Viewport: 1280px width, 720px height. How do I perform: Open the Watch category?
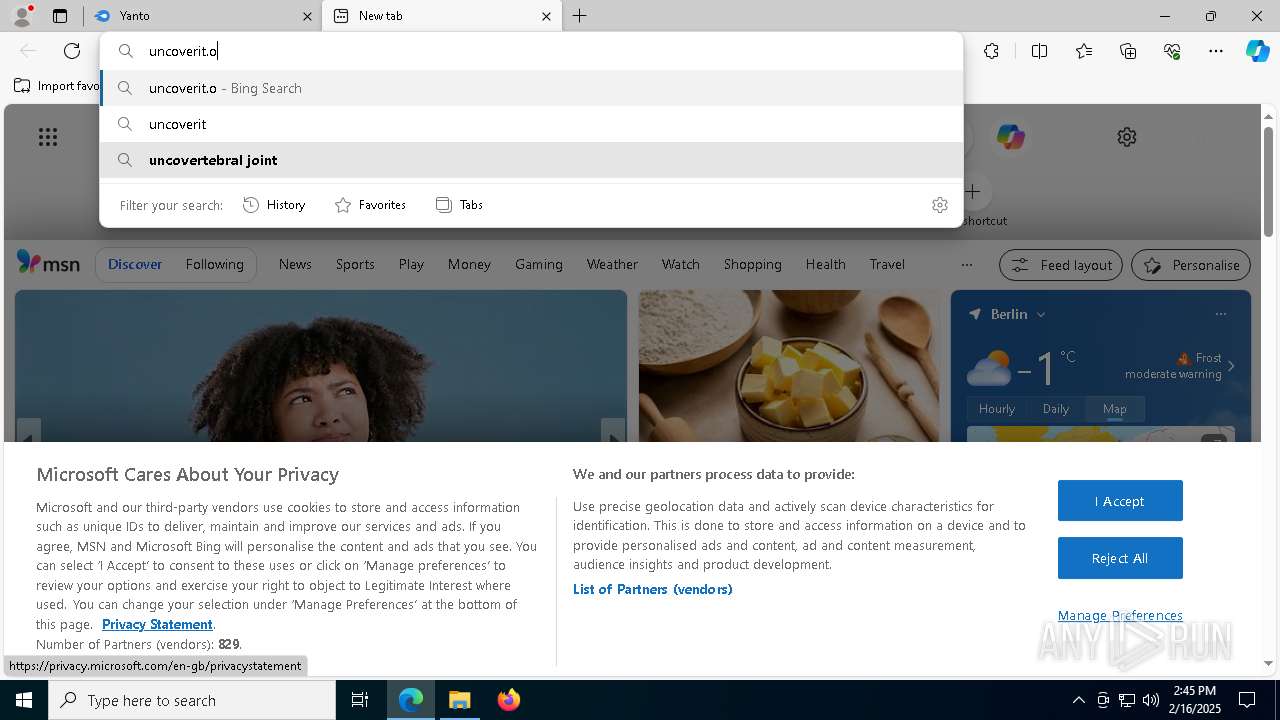pos(680,265)
